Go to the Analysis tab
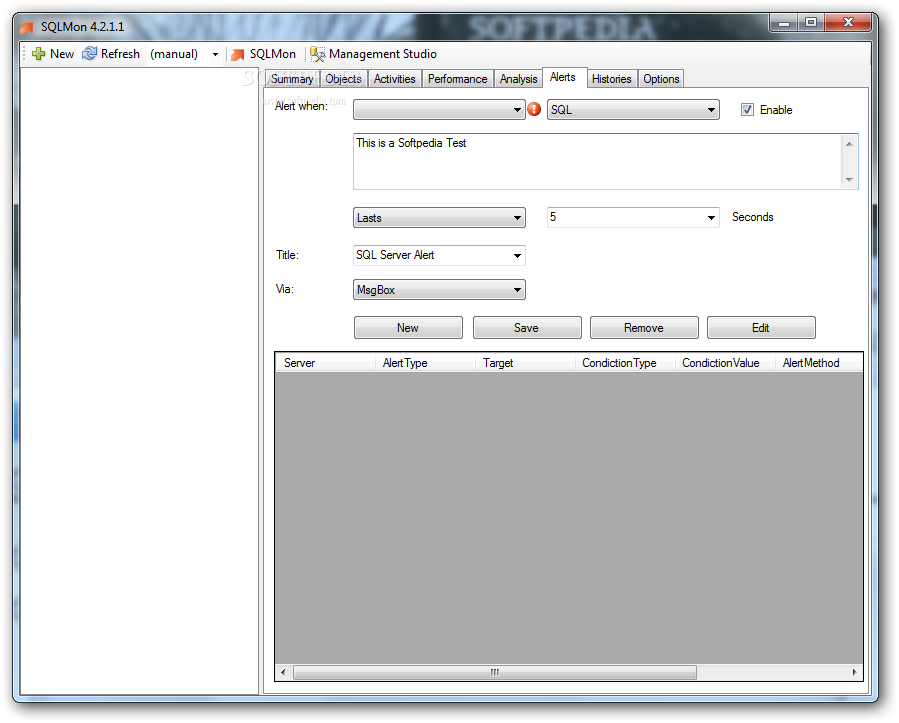The width and height of the screenshot is (899, 723). pyautogui.click(x=518, y=79)
